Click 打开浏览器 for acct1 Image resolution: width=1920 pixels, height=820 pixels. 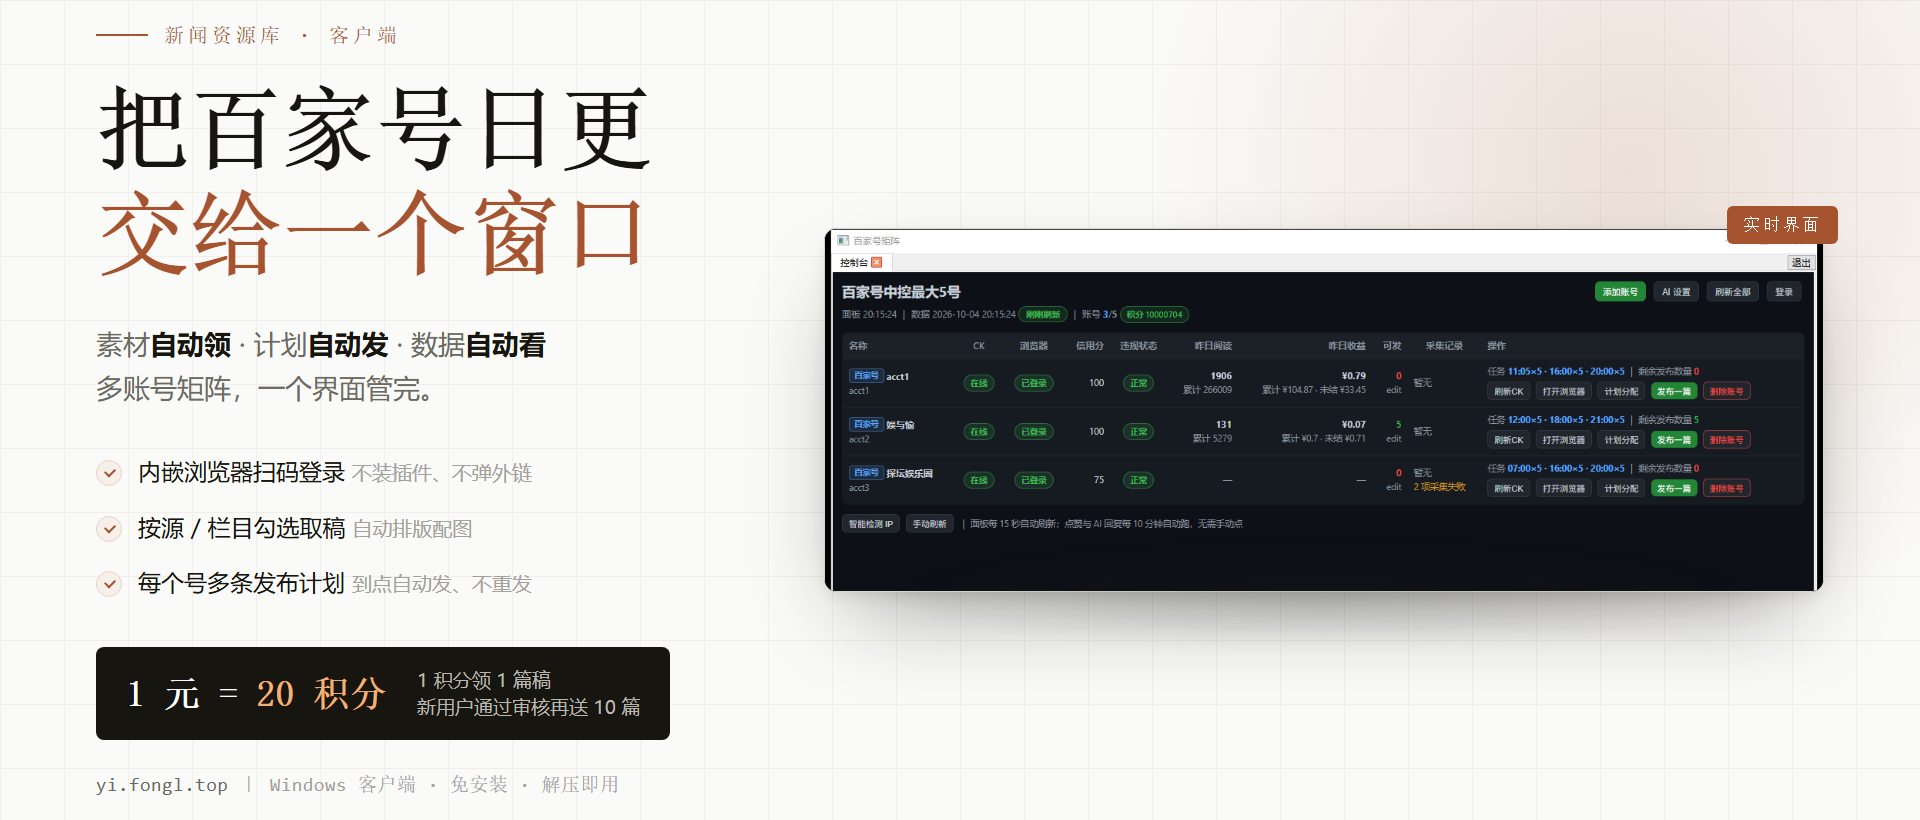pyautogui.click(x=1563, y=392)
